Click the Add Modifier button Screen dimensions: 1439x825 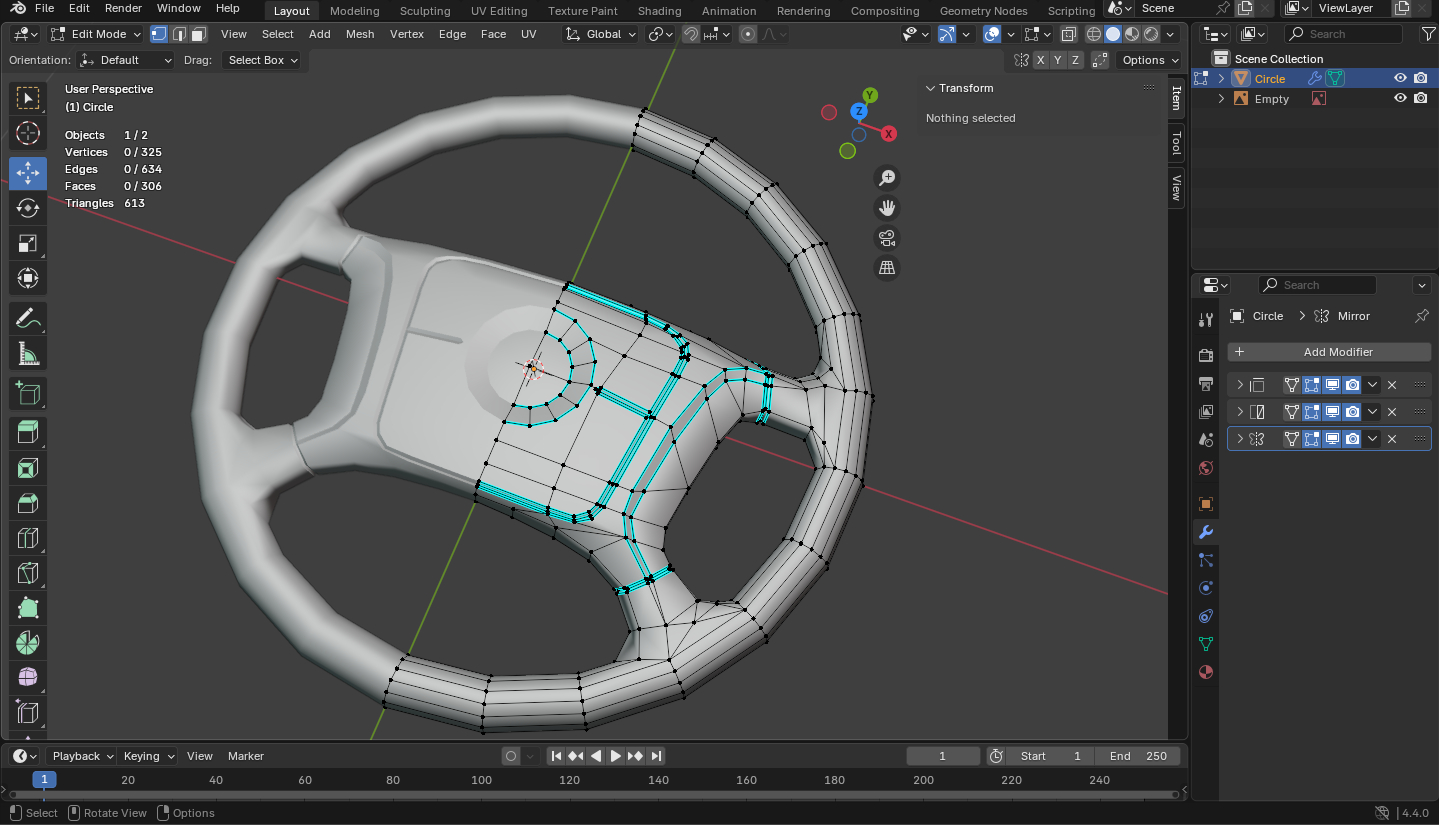coord(1329,352)
